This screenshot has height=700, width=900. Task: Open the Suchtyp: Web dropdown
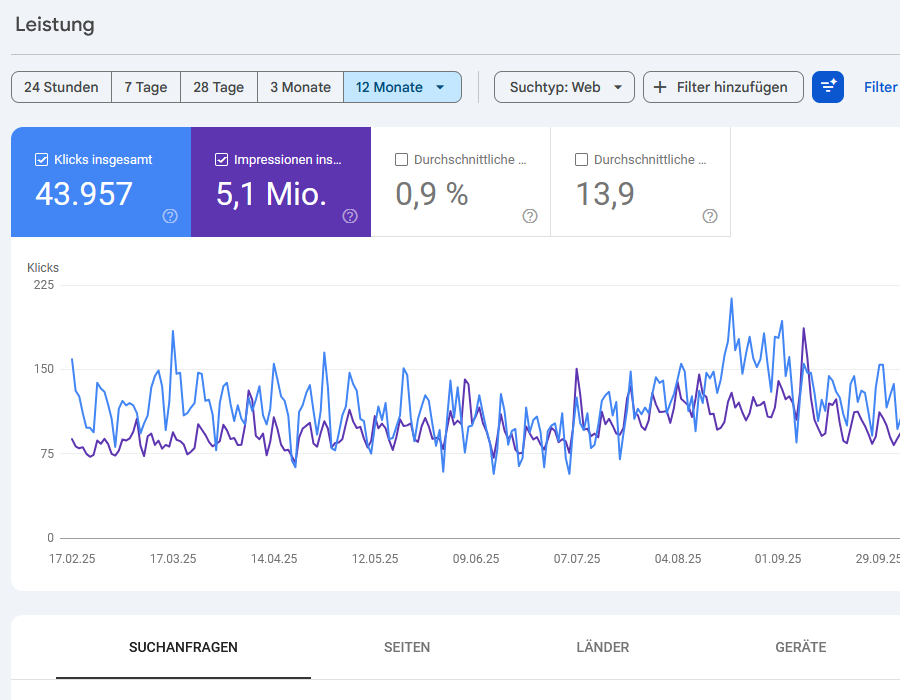click(564, 87)
